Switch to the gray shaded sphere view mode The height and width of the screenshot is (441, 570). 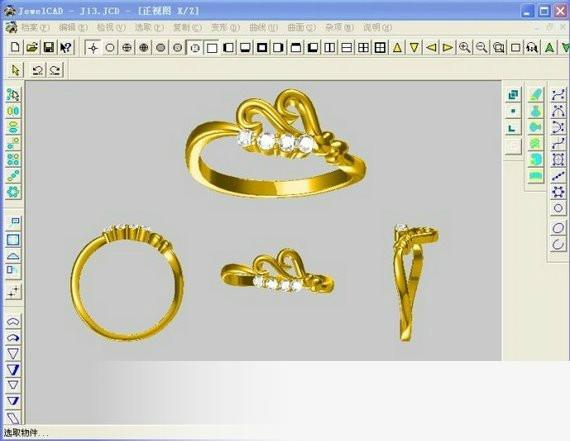click(160, 48)
